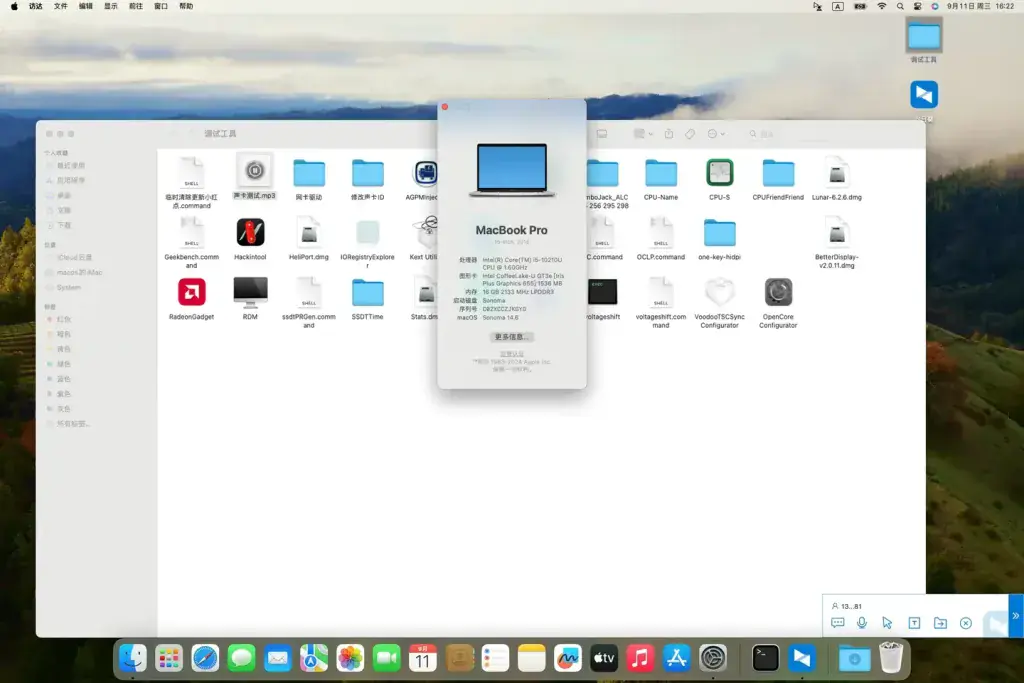End session with the X circle icon

[x=966, y=623]
